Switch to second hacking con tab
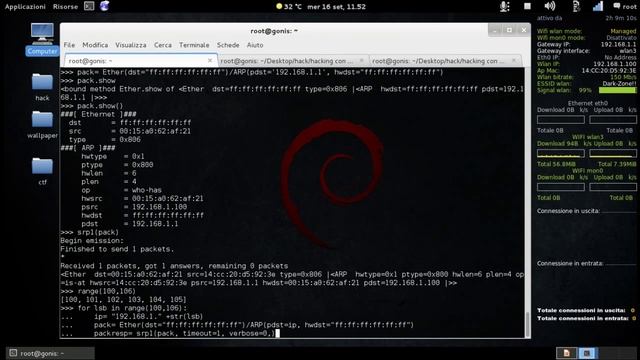The width and height of the screenshot is (640, 360). (x=292, y=61)
